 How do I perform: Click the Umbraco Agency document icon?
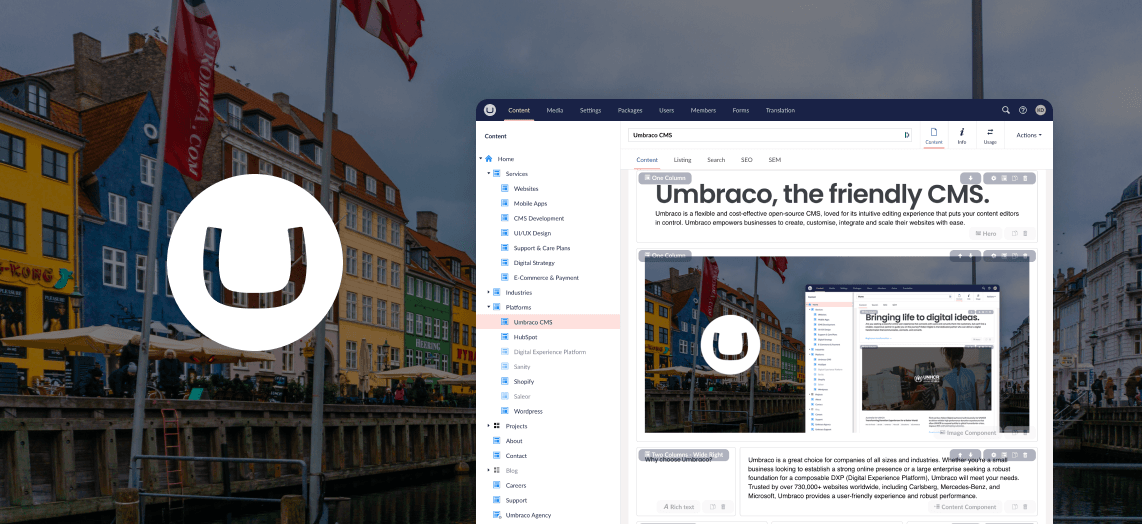pos(497,515)
